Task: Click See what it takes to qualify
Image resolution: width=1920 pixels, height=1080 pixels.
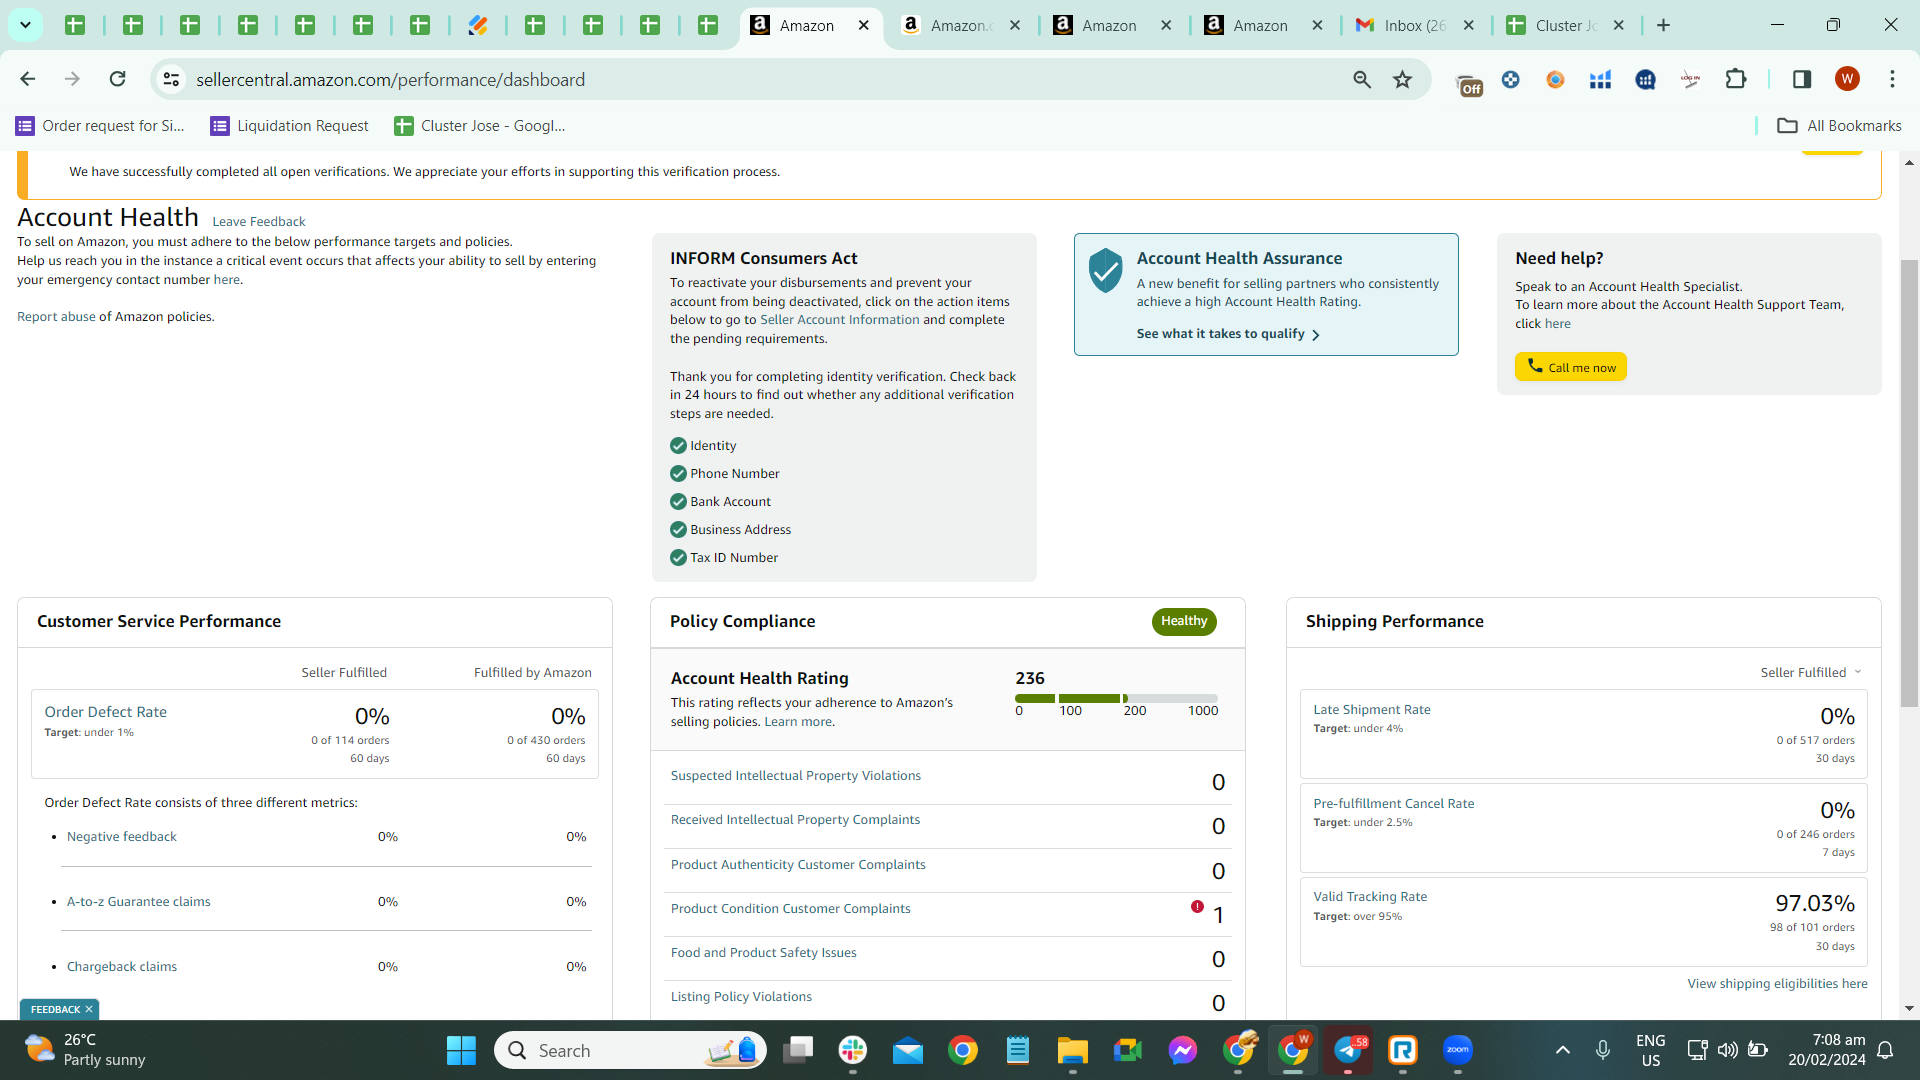Action: click(x=1228, y=334)
